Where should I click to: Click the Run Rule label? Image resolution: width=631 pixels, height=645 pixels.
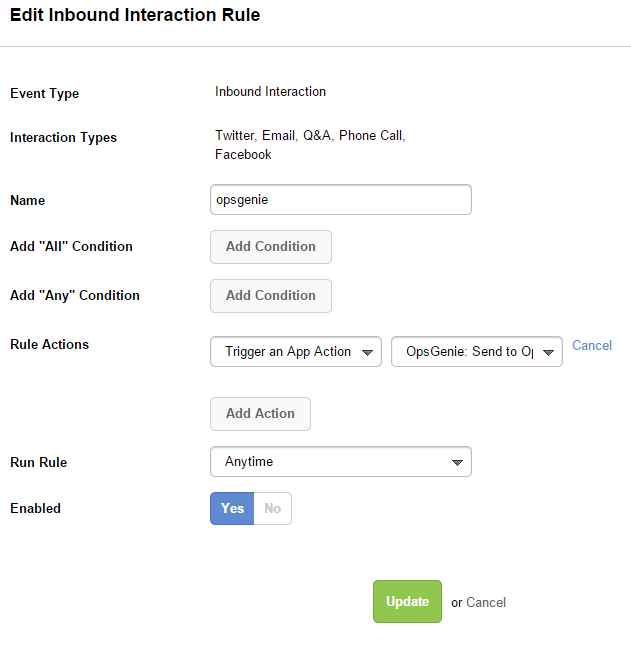coord(38,463)
